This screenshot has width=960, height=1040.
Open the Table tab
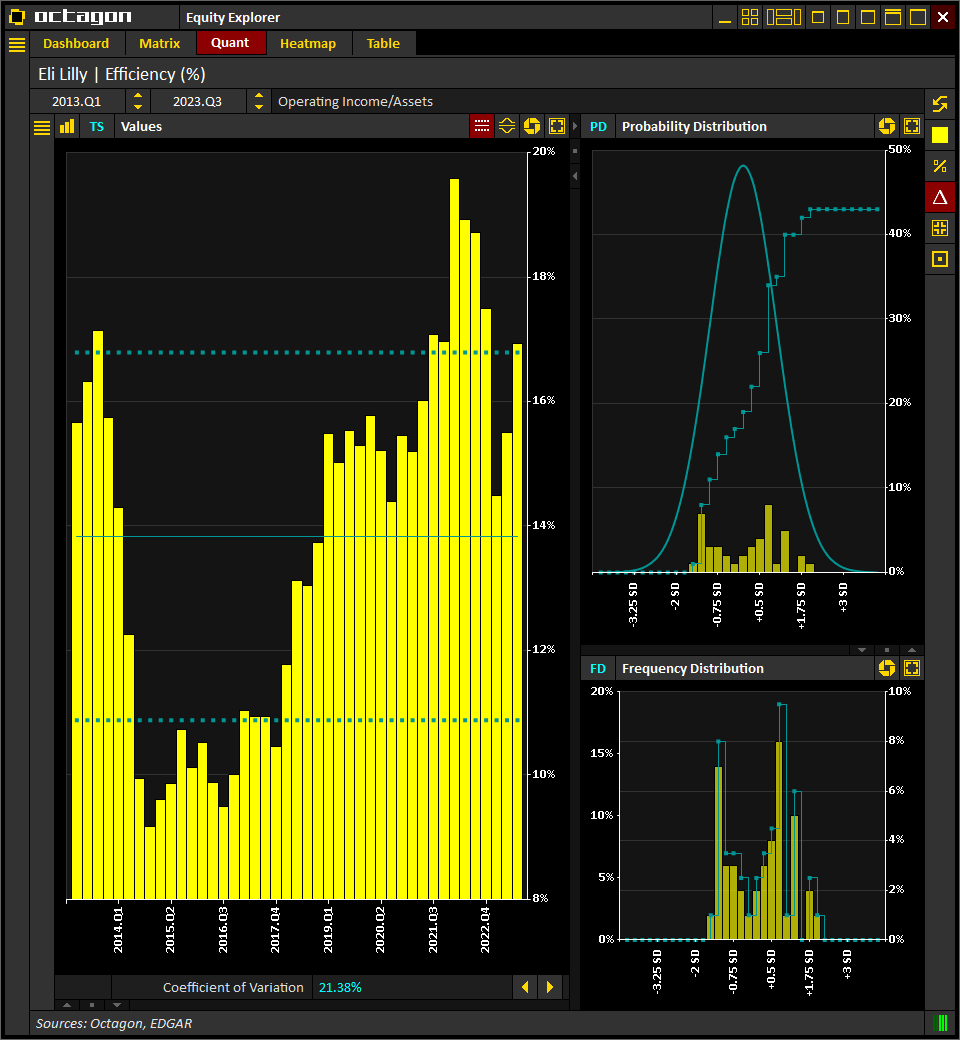click(x=383, y=44)
